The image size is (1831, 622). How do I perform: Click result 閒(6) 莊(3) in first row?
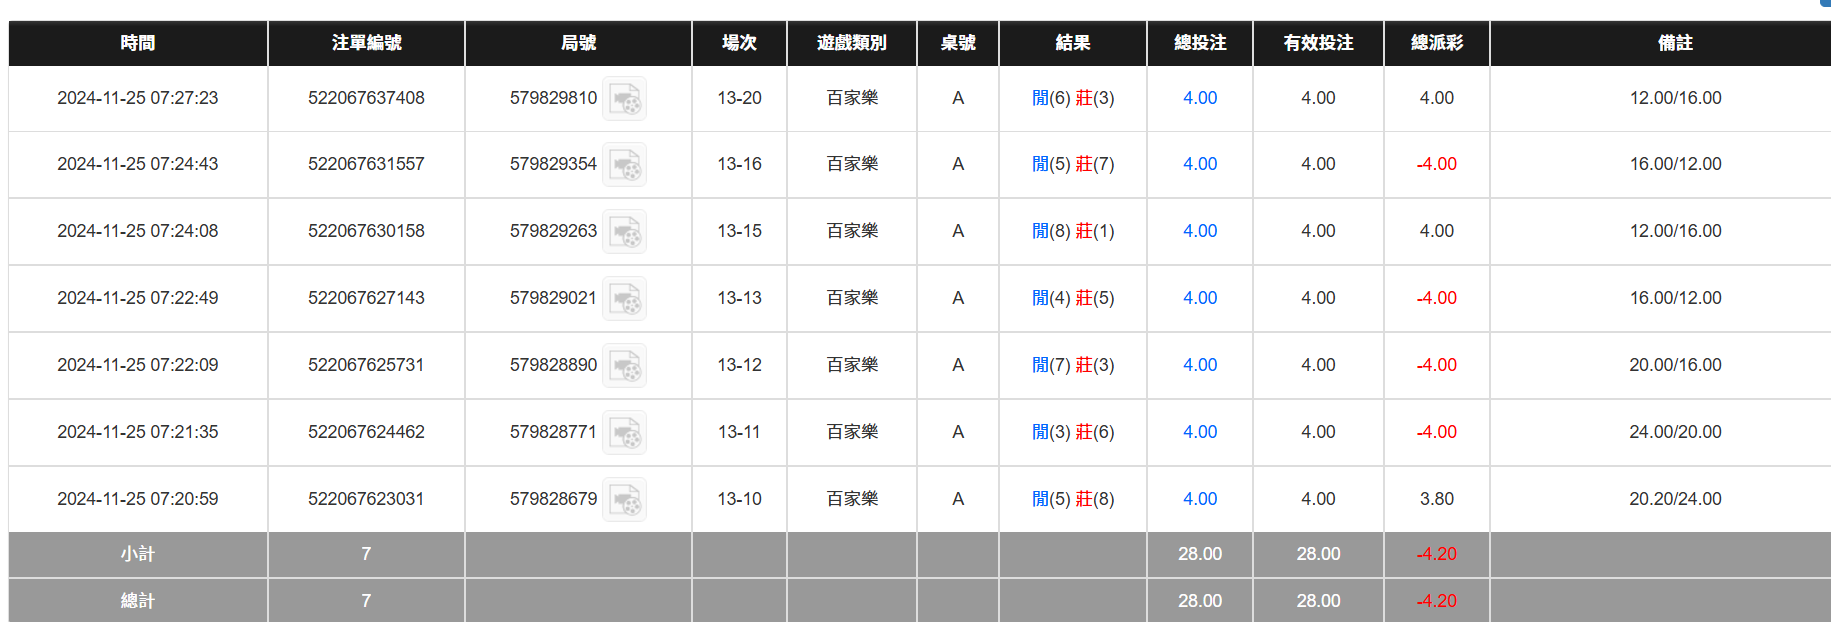click(1072, 98)
